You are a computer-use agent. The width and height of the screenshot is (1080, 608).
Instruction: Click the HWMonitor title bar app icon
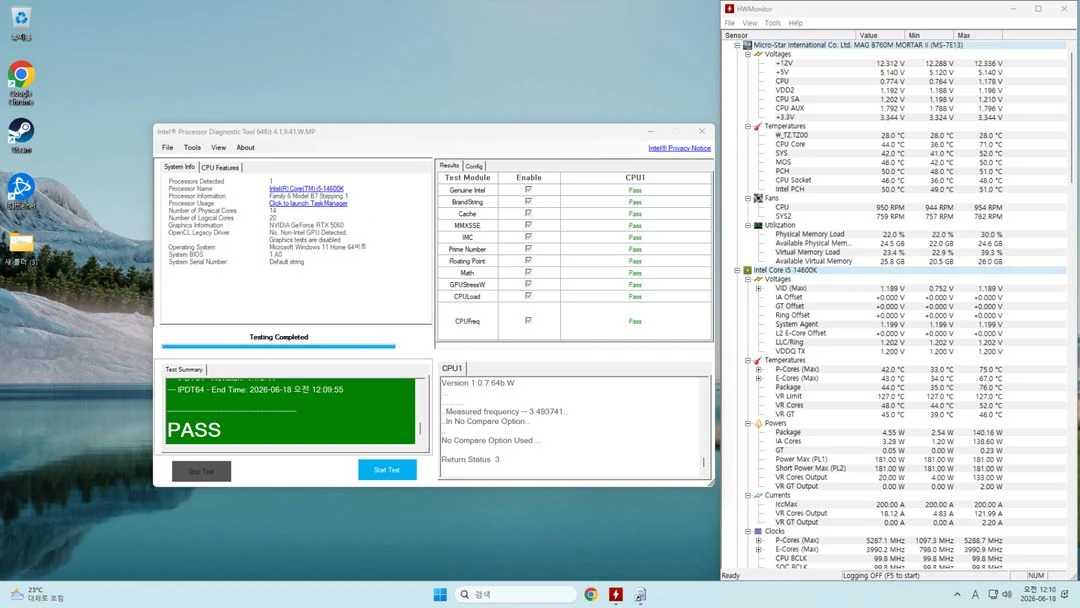[729, 9]
